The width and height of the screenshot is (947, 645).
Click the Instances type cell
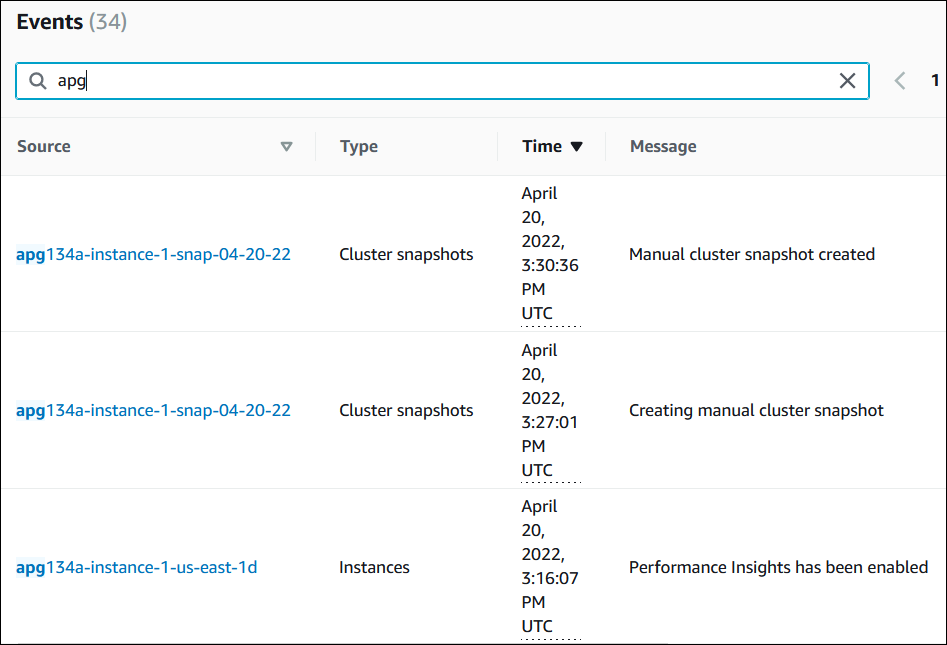click(x=374, y=568)
